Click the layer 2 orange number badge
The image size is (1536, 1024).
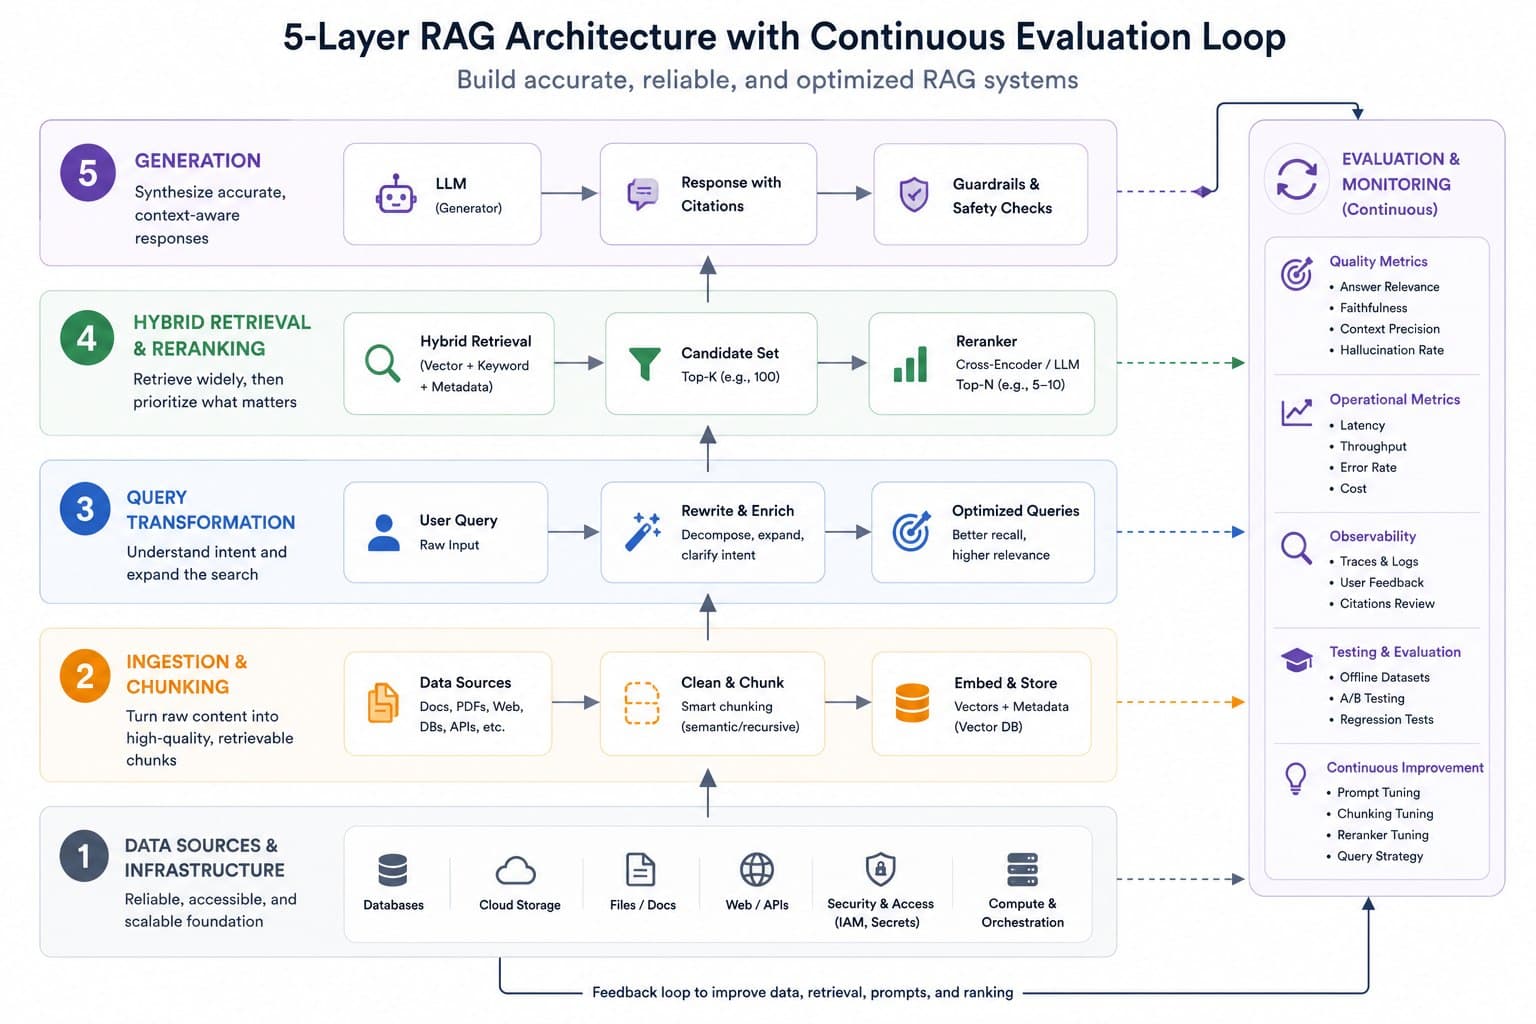(85, 677)
